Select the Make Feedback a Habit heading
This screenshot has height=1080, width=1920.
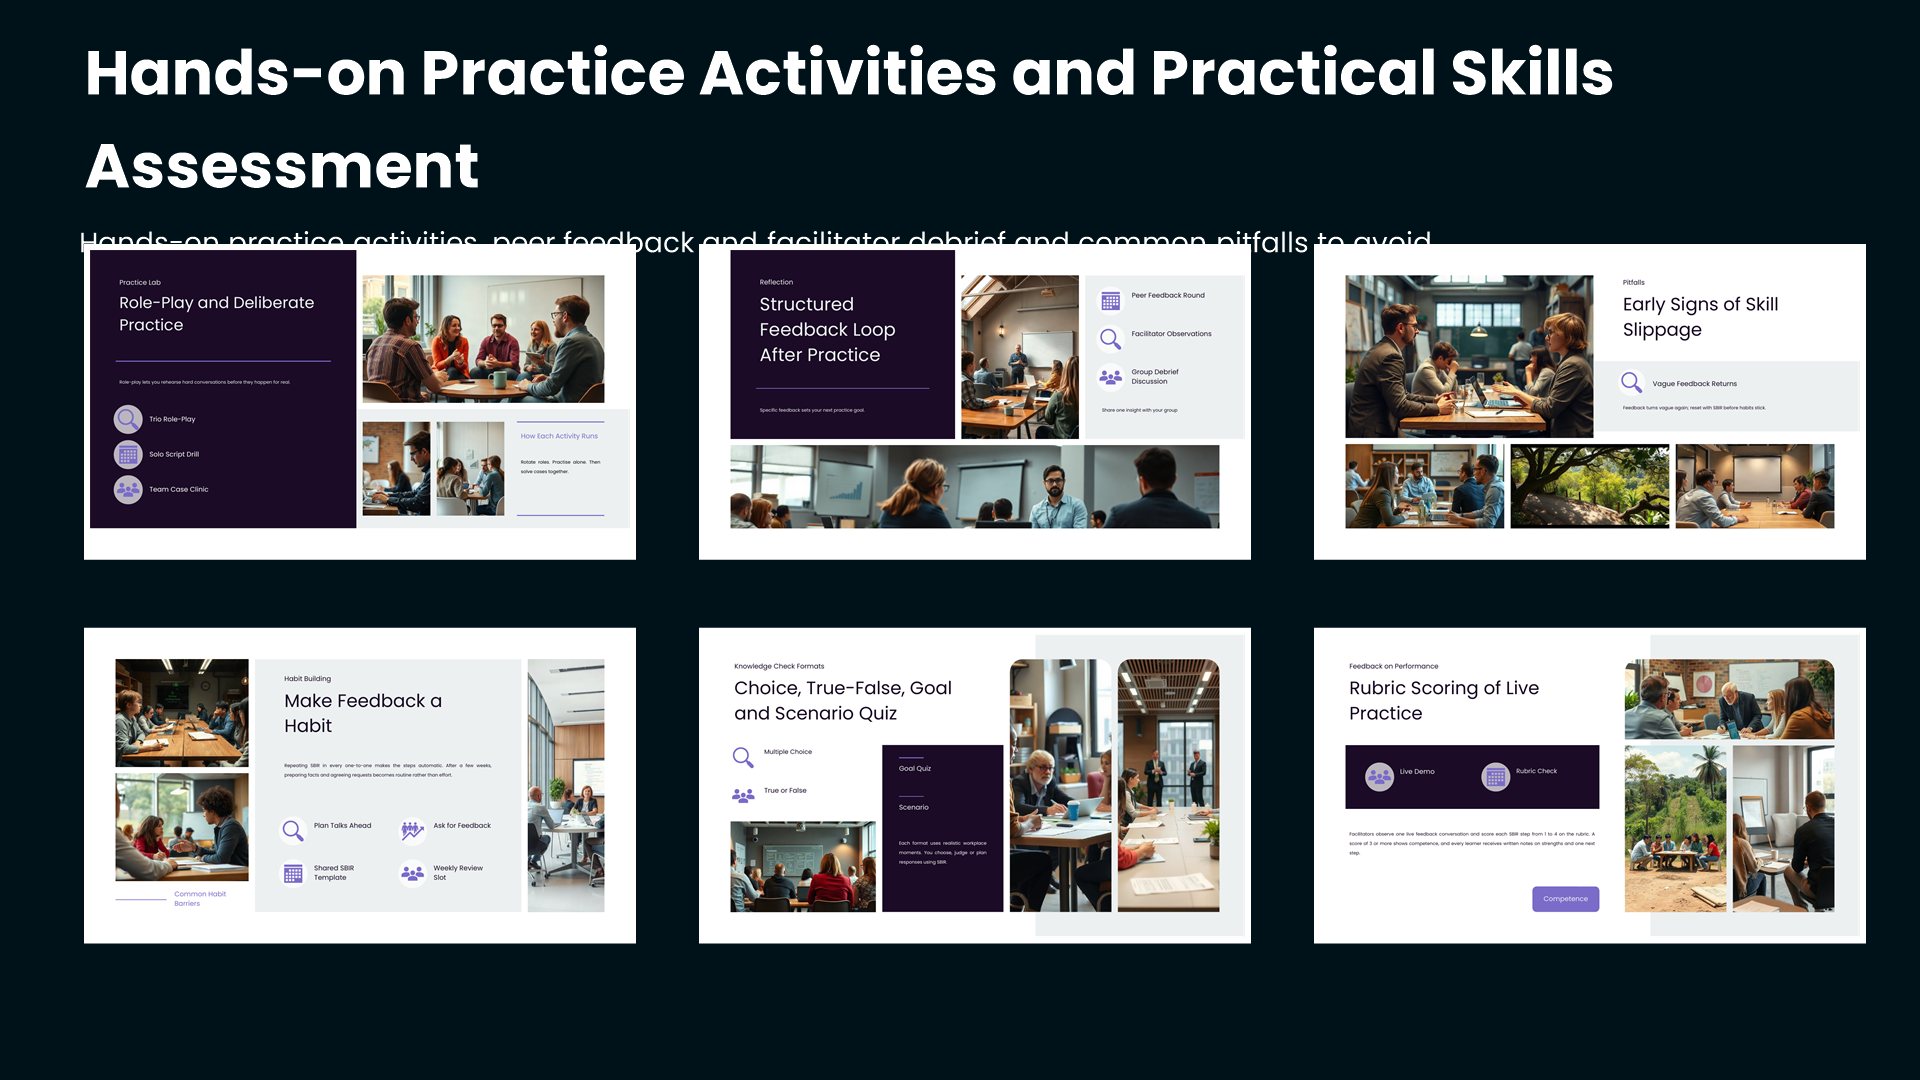[363, 713]
